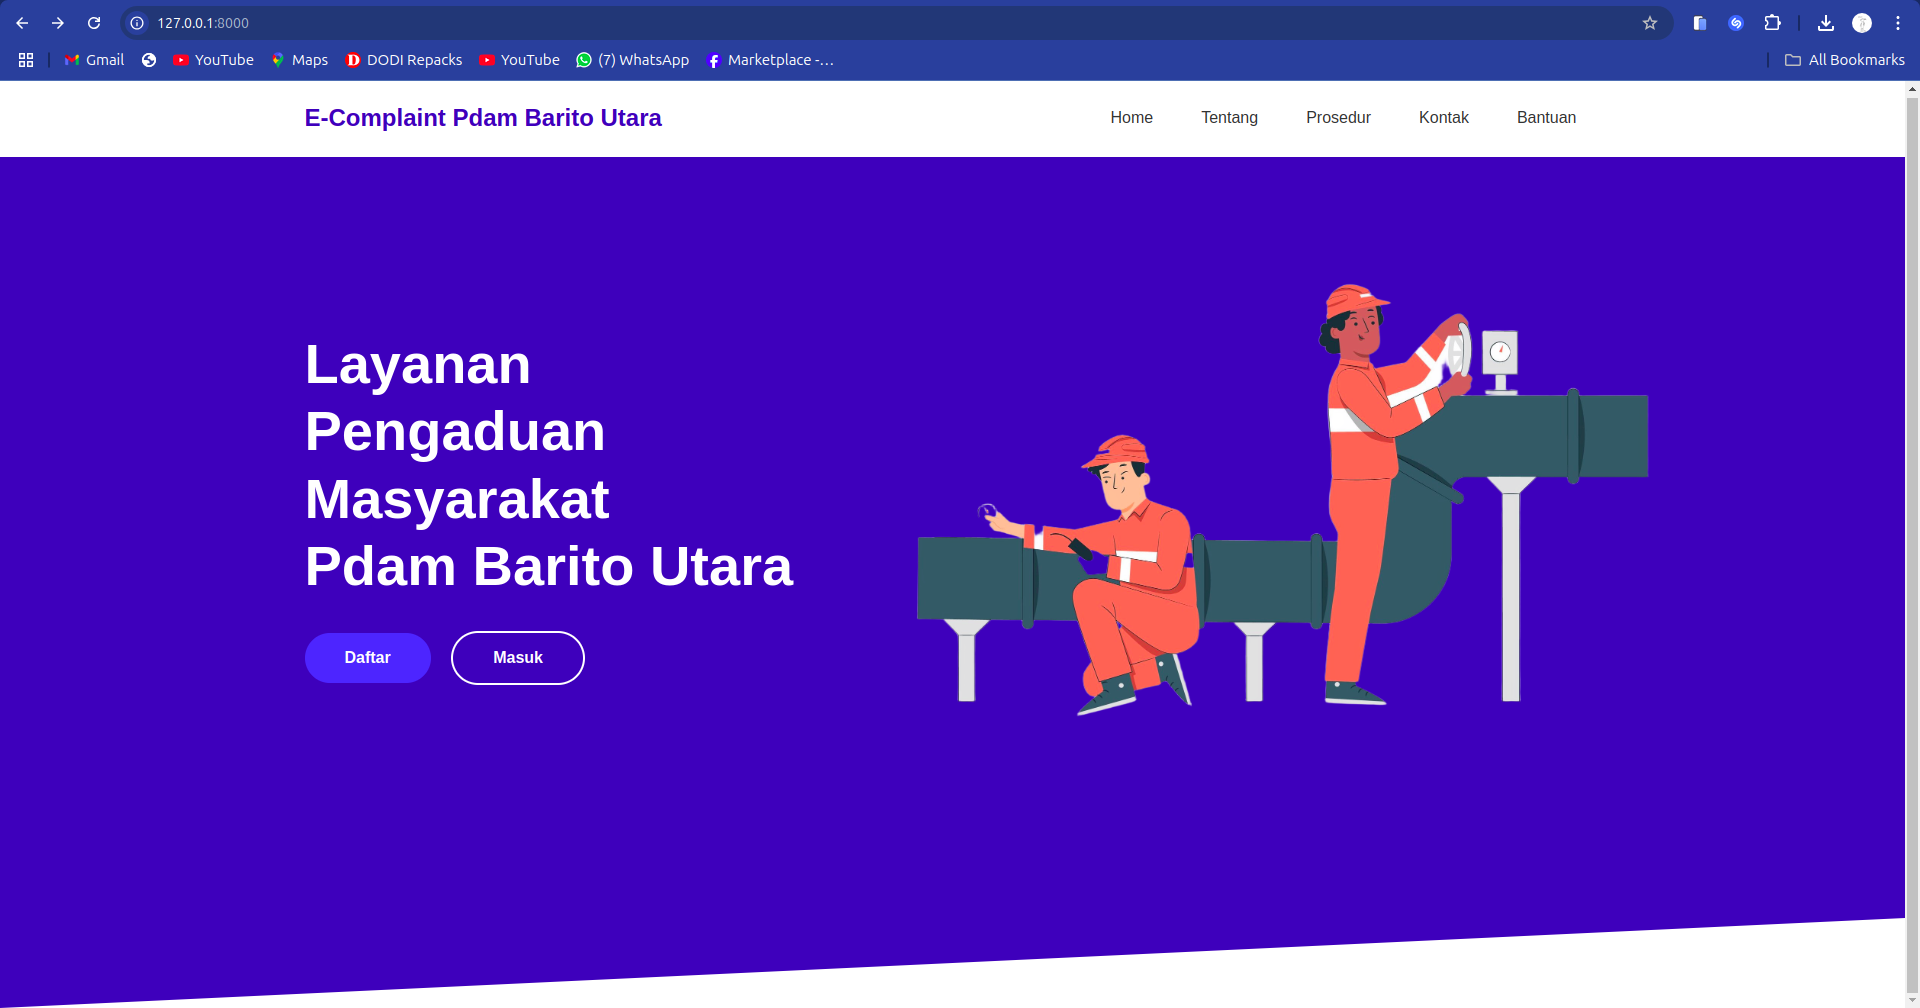Open YouTube from the bookmarks bar
Viewport: 1920px width, 1008px height.
[x=213, y=59]
